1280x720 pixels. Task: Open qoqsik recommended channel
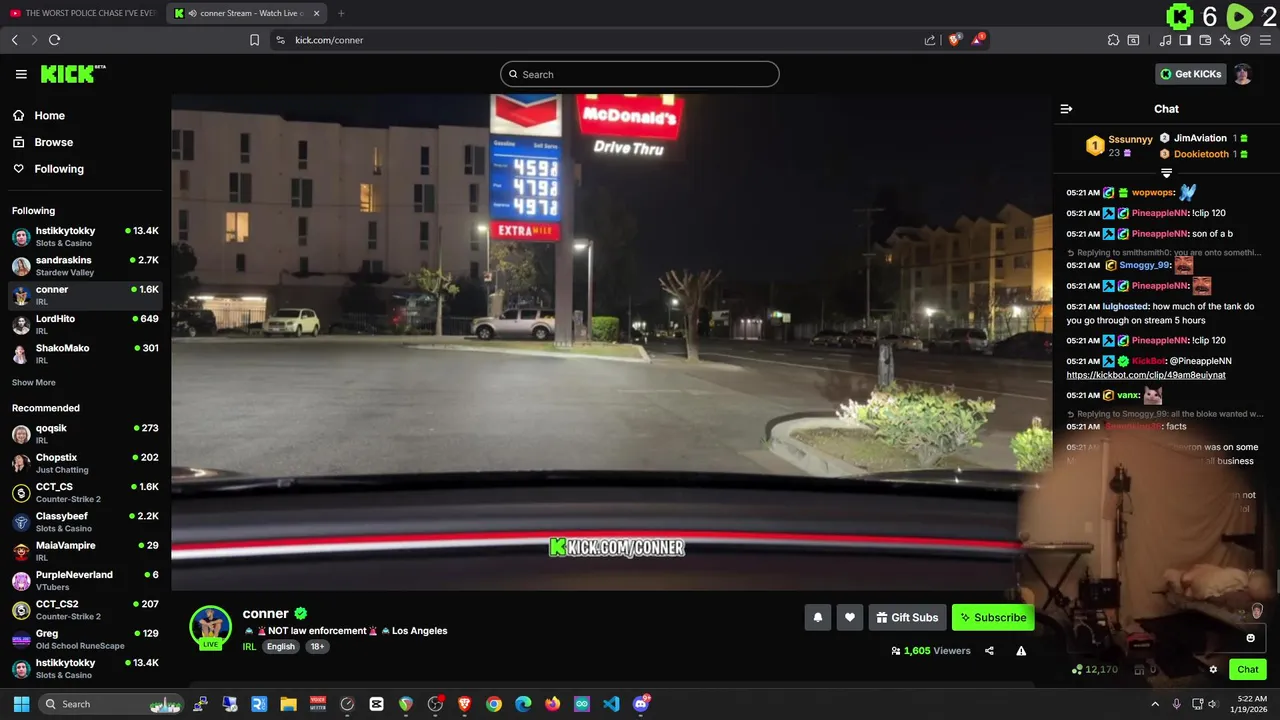(85, 434)
